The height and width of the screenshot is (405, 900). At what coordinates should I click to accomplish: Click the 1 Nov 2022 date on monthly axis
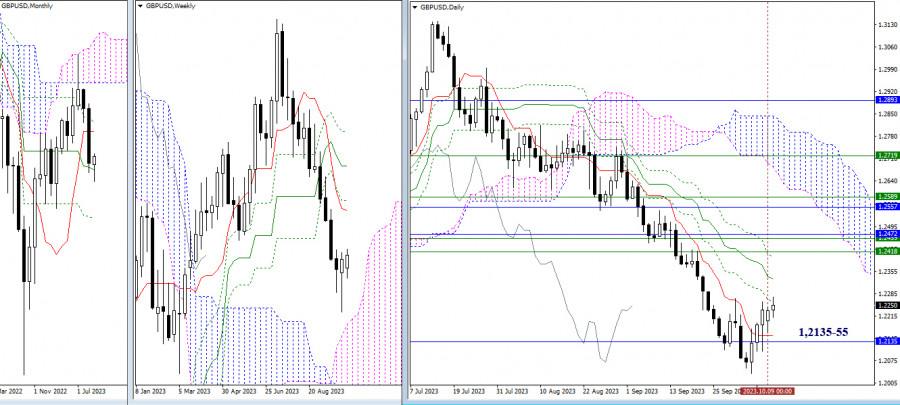[51, 391]
